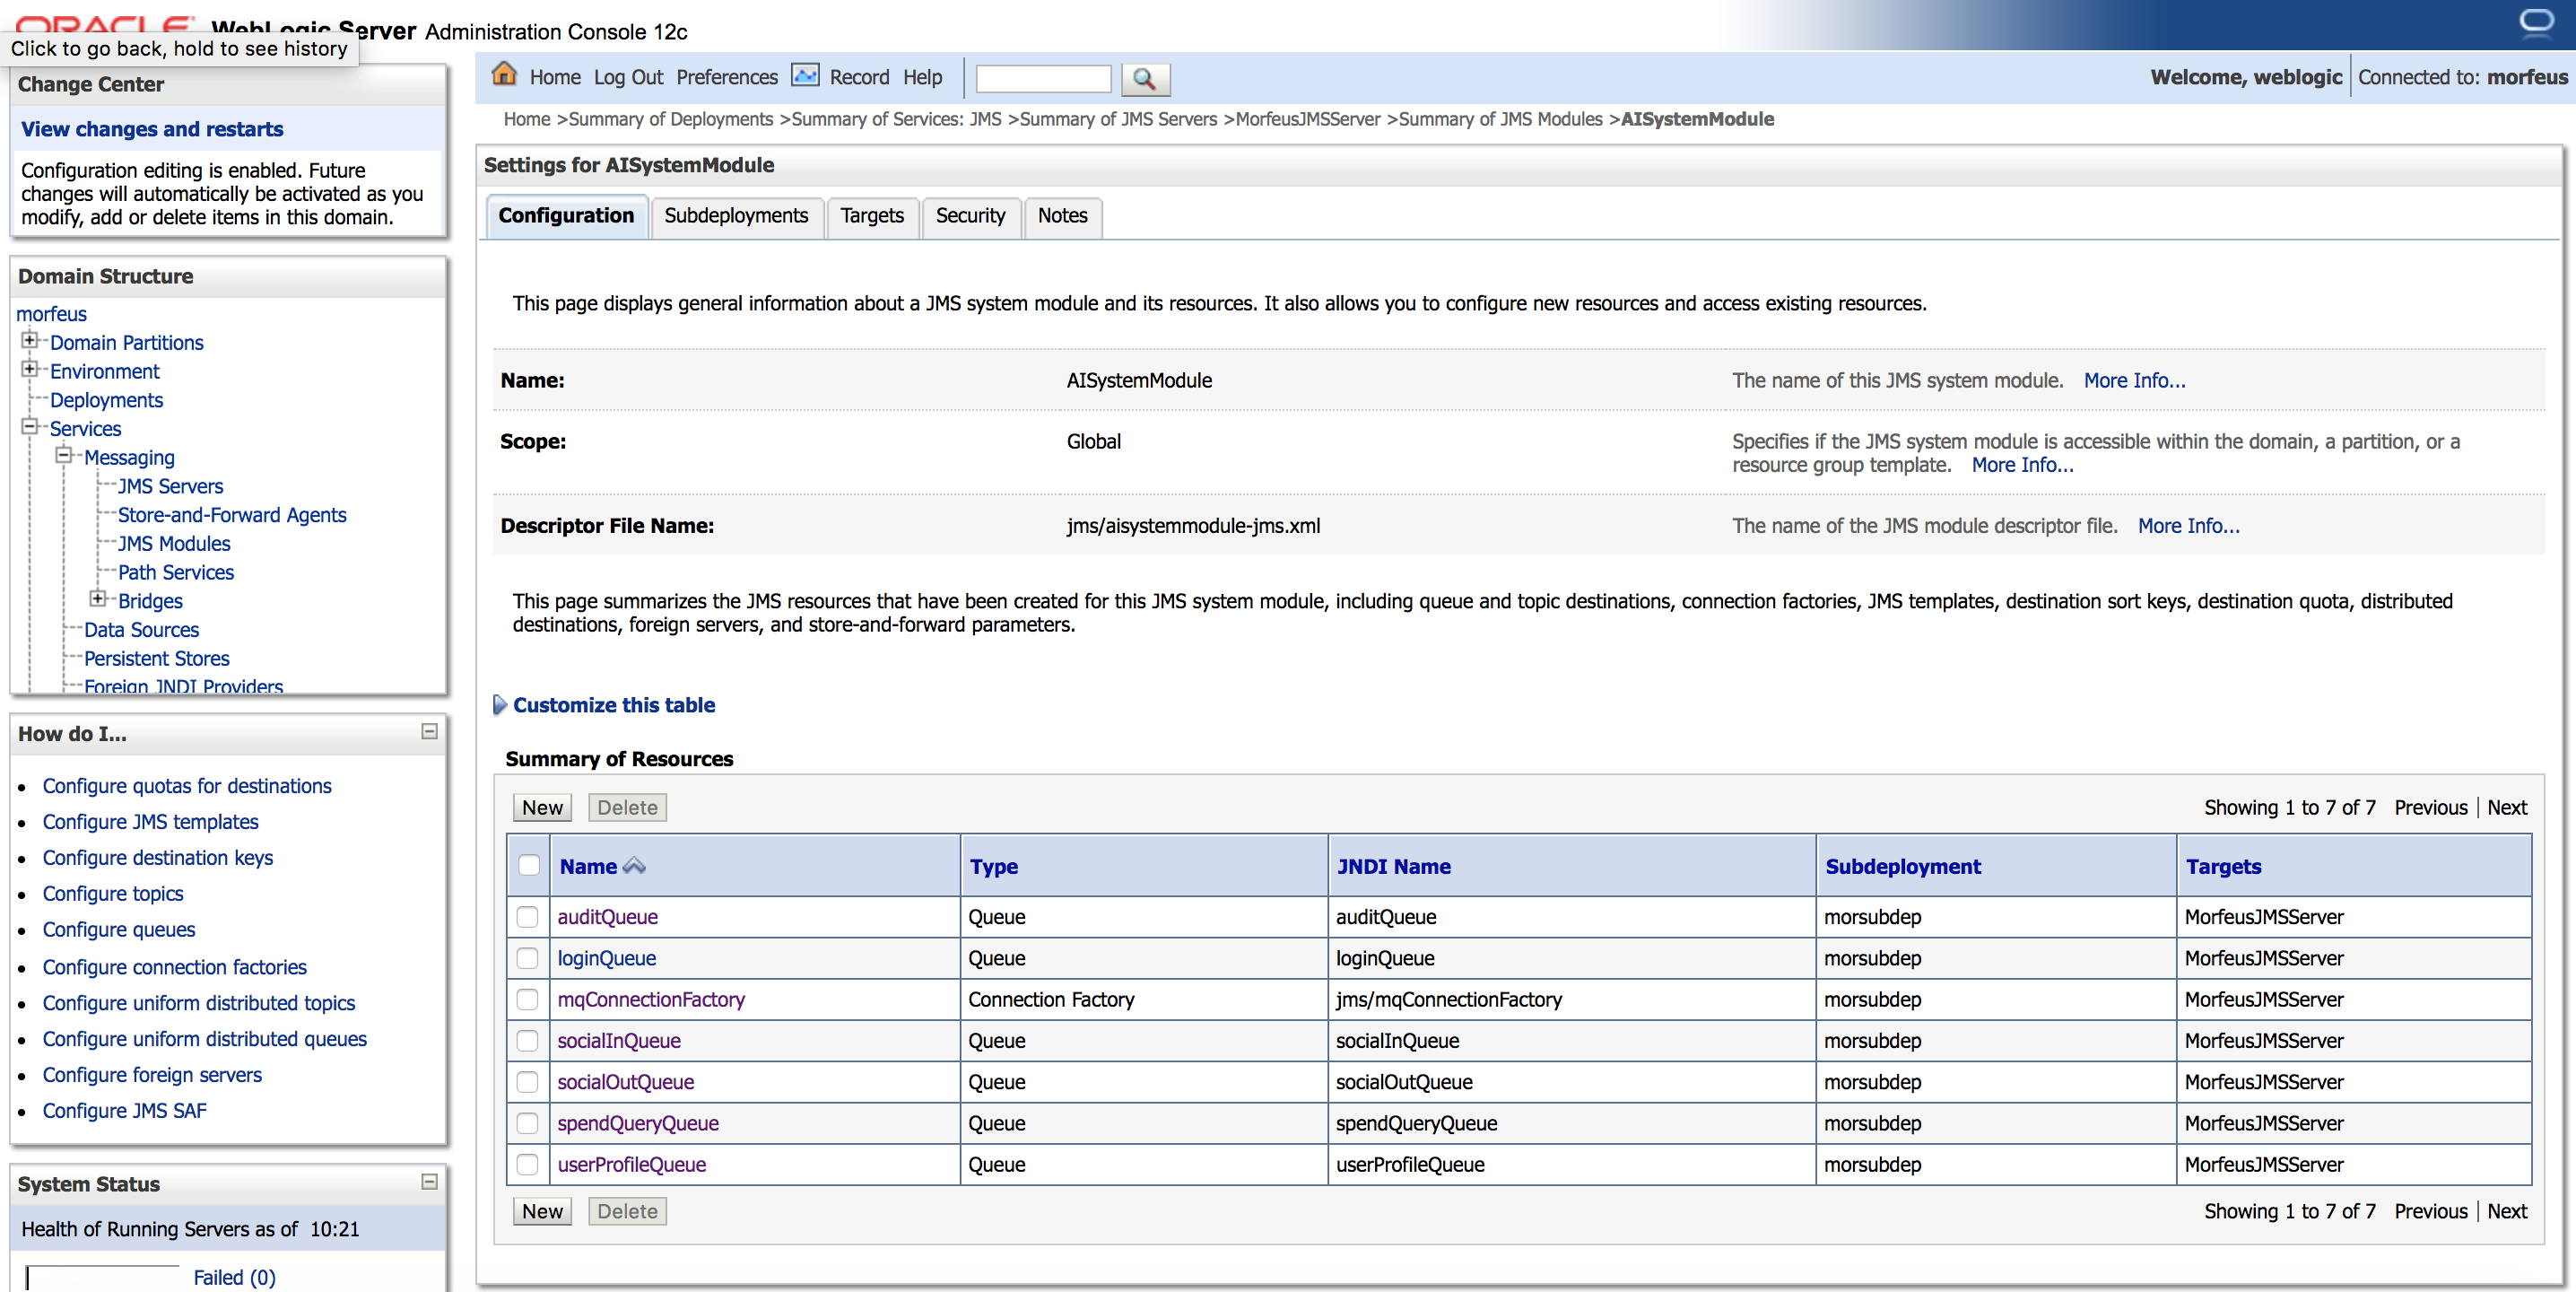The width and height of the screenshot is (2576, 1292).
Task: Collapse the System Status panel
Action: [430, 1181]
